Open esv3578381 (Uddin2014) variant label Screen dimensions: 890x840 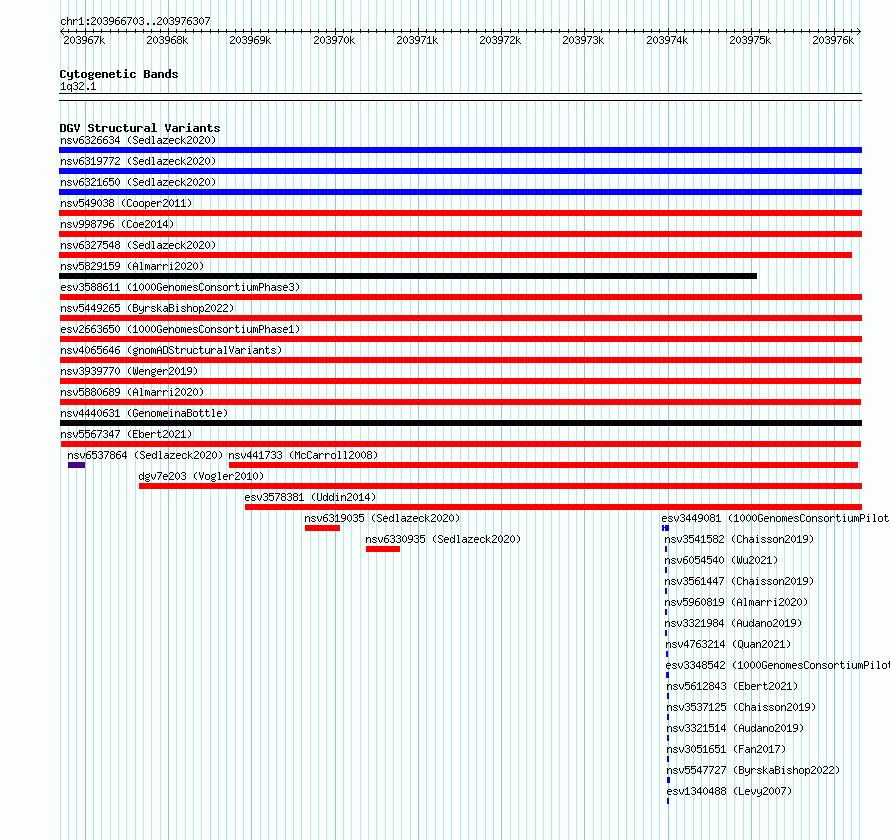(x=310, y=497)
